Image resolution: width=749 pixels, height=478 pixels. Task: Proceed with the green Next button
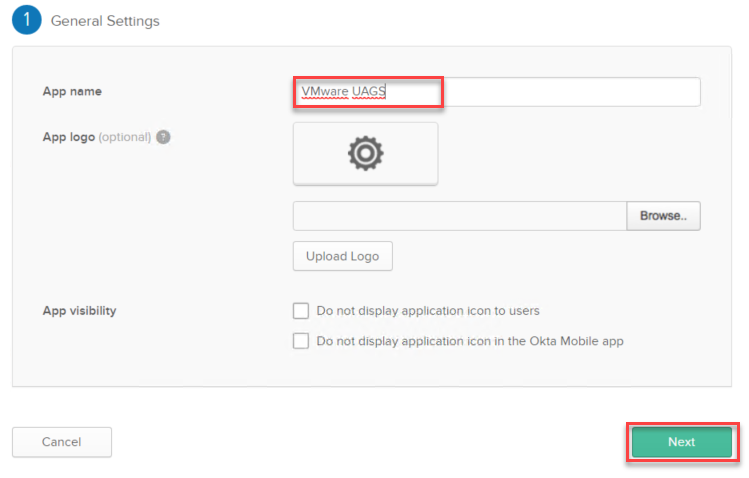coord(682,442)
